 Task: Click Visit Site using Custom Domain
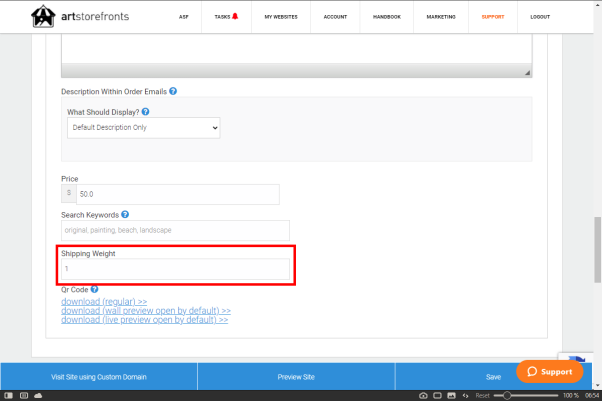tap(99, 377)
